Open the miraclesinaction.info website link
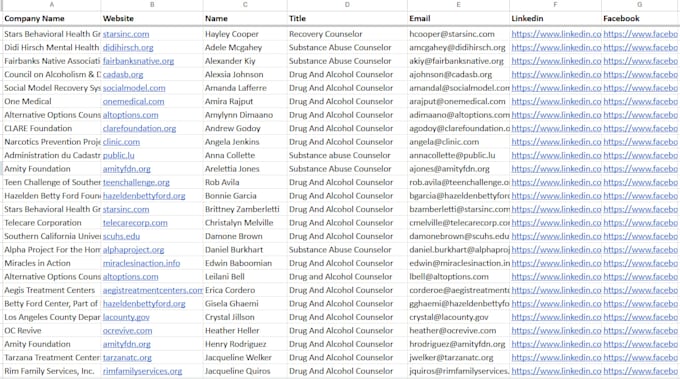680x379 pixels. (141, 263)
